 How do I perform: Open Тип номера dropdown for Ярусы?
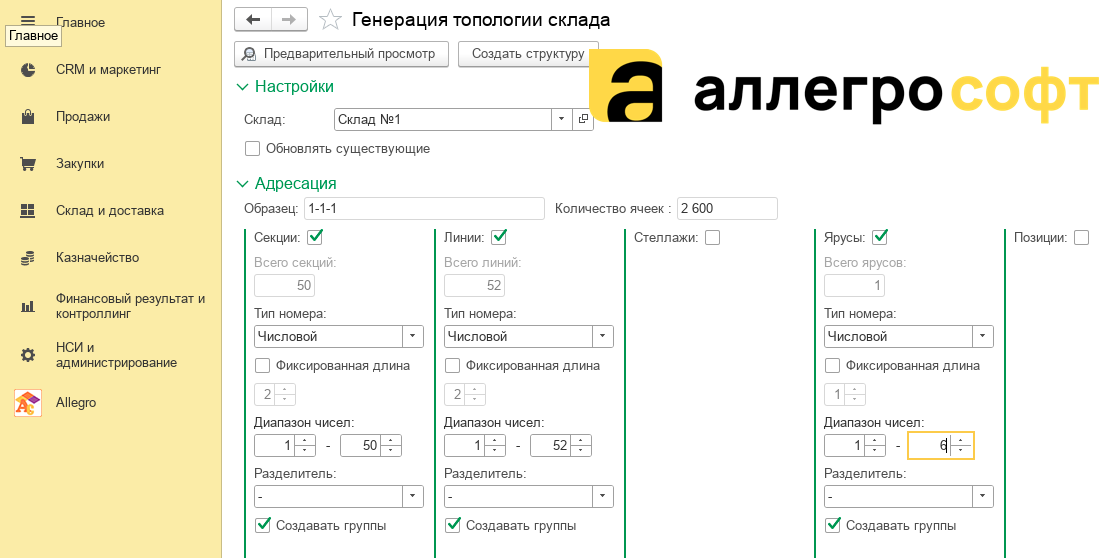pyautogui.click(x=983, y=337)
